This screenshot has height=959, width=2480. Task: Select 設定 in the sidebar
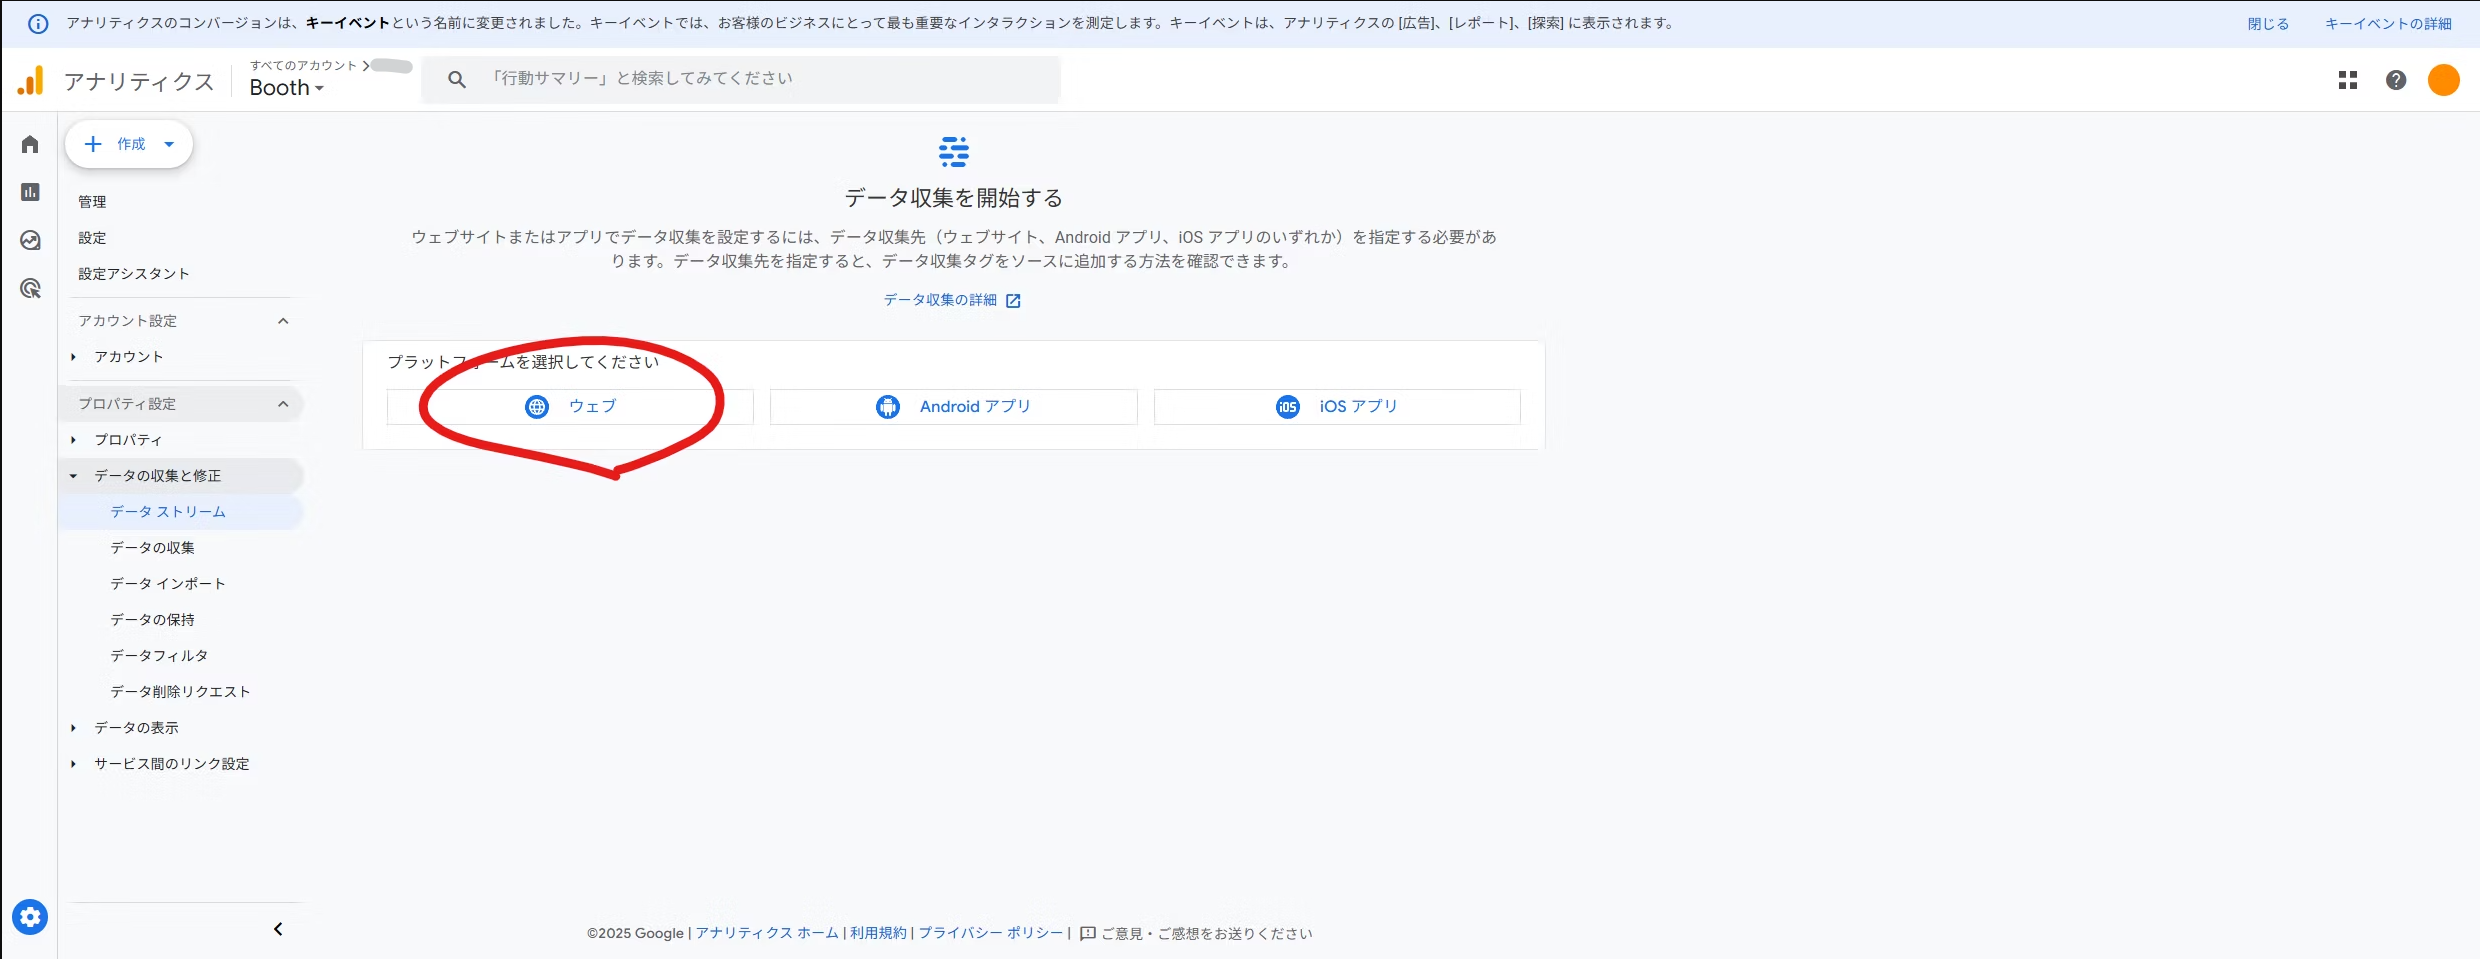click(x=92, y=238)
